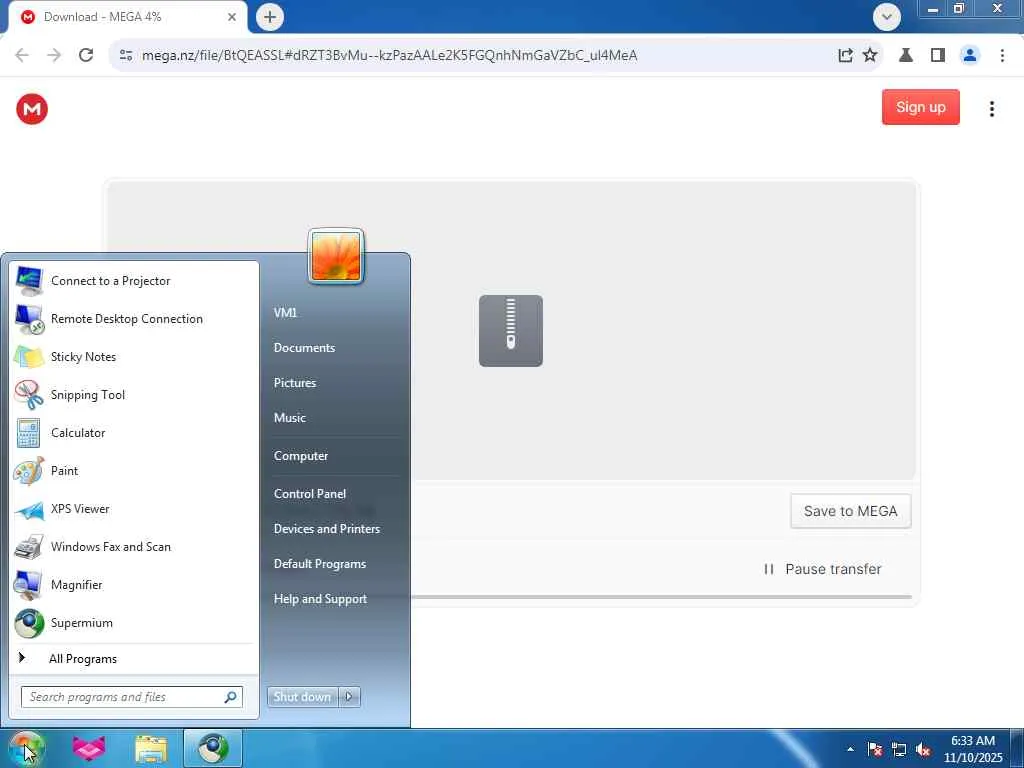Click Search programs and files box

point(131,697)
